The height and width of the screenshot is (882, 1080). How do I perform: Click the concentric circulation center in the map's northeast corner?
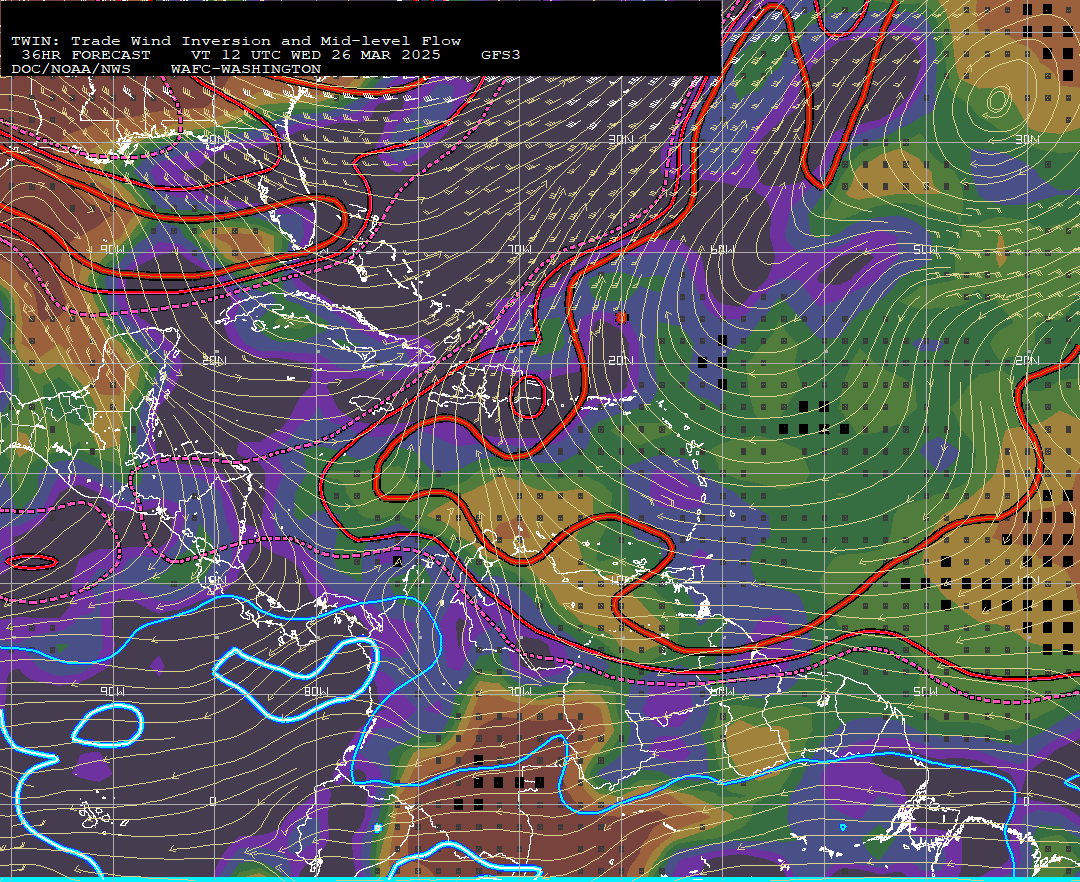coord(997,101)
